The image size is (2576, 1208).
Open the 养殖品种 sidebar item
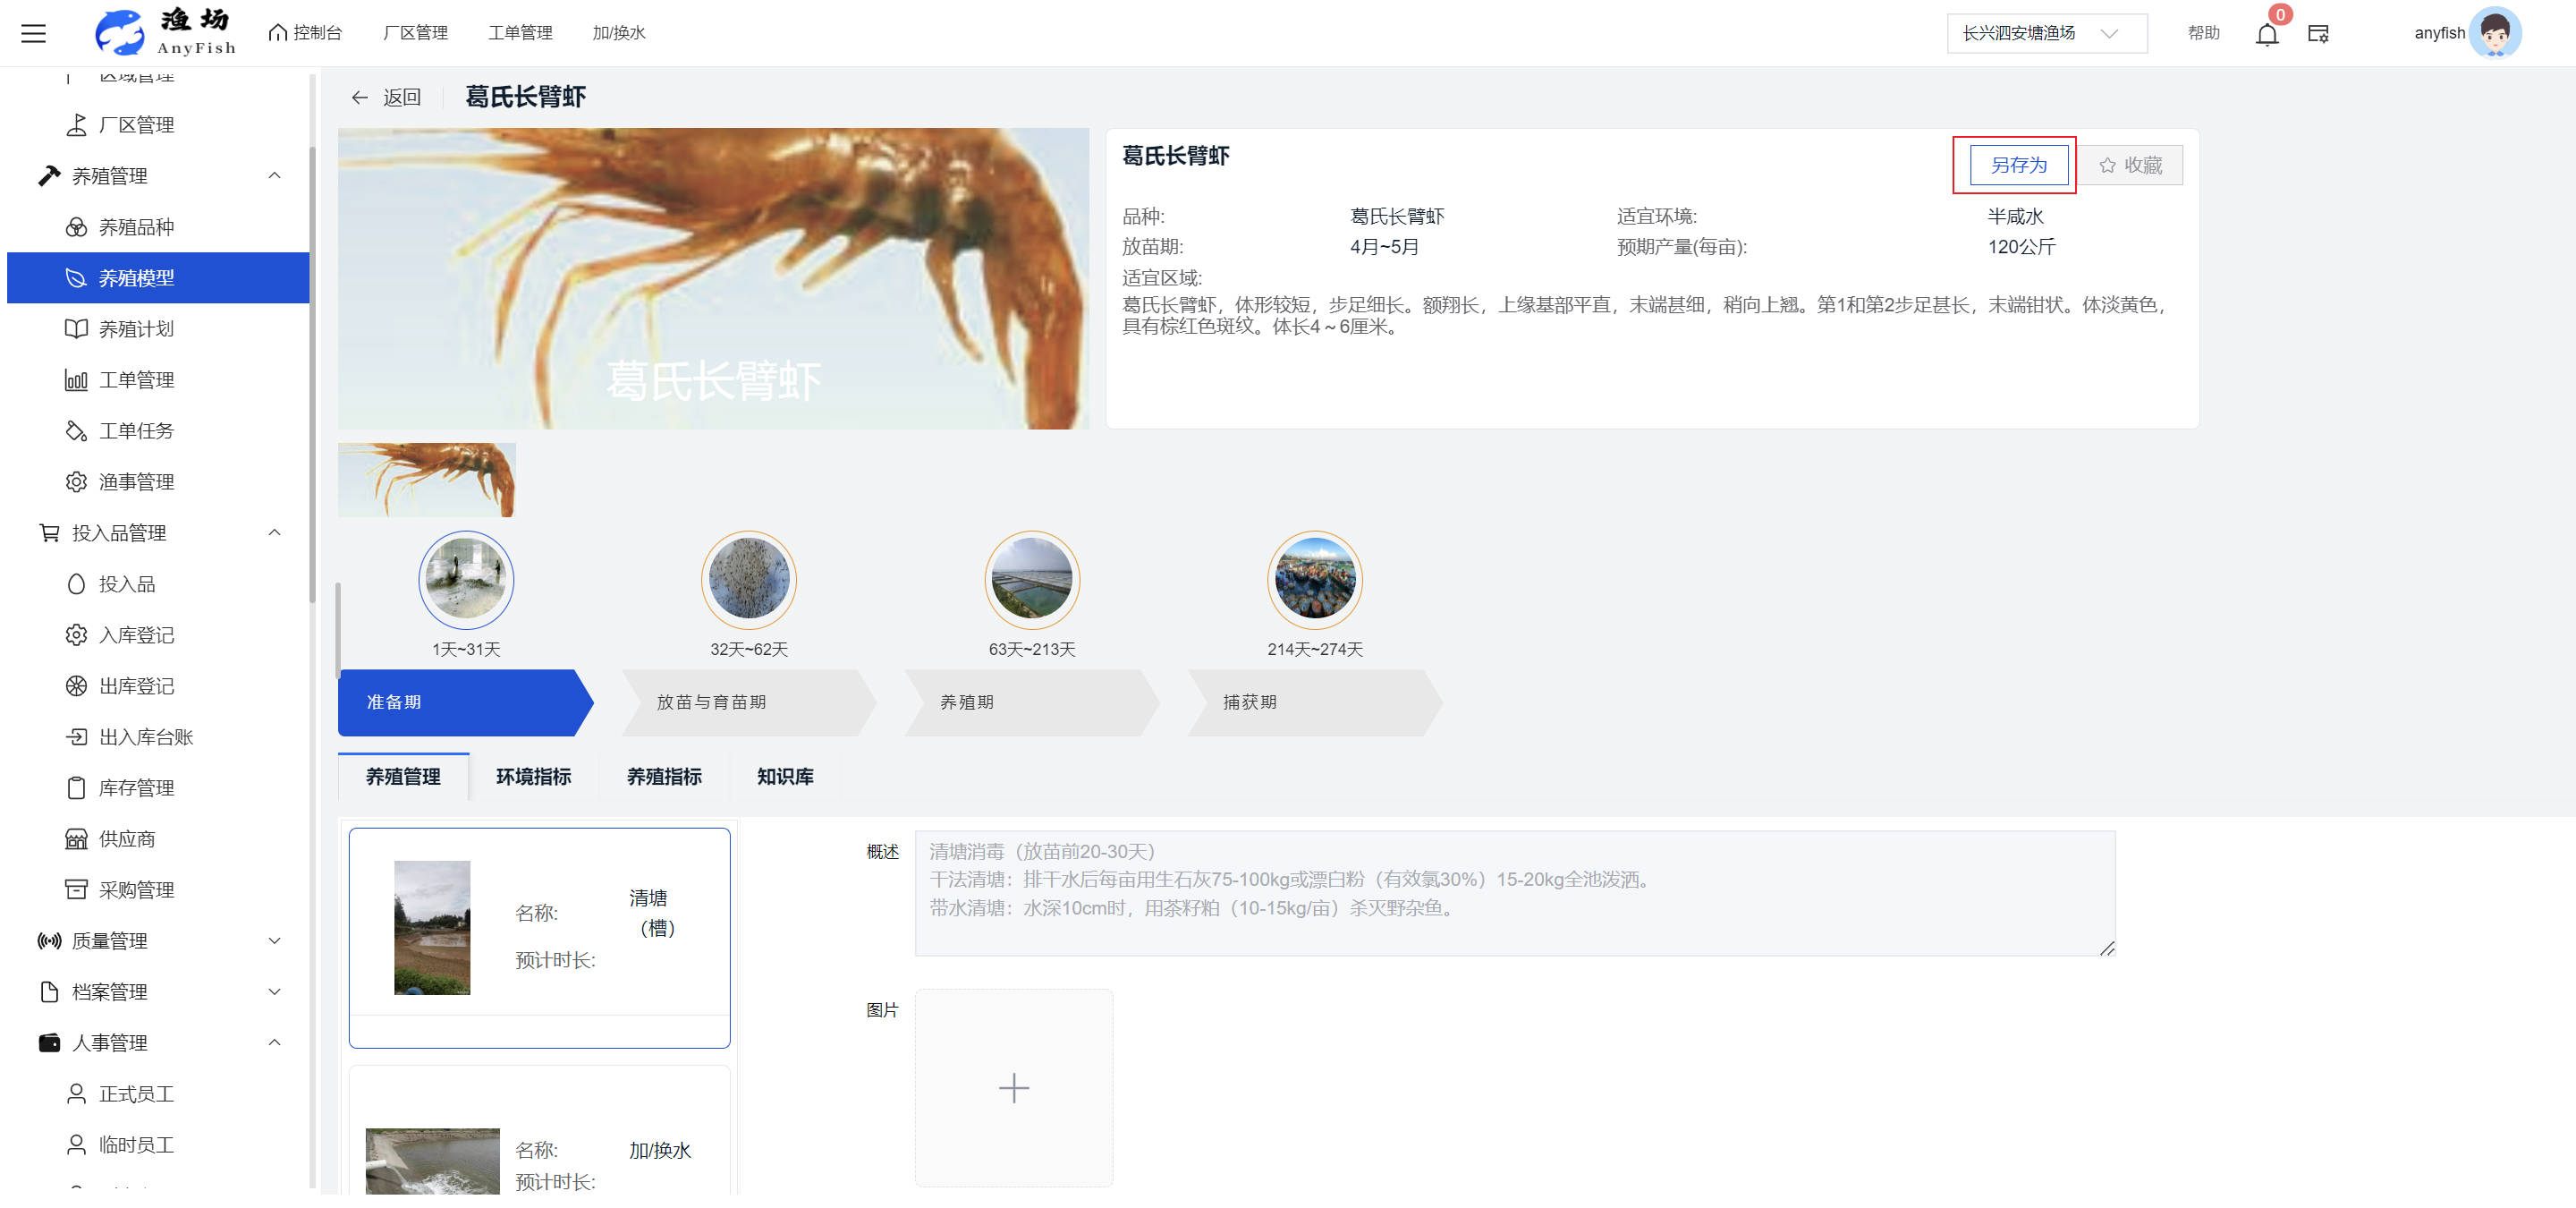pyautogui.click(x=136, y=227)
